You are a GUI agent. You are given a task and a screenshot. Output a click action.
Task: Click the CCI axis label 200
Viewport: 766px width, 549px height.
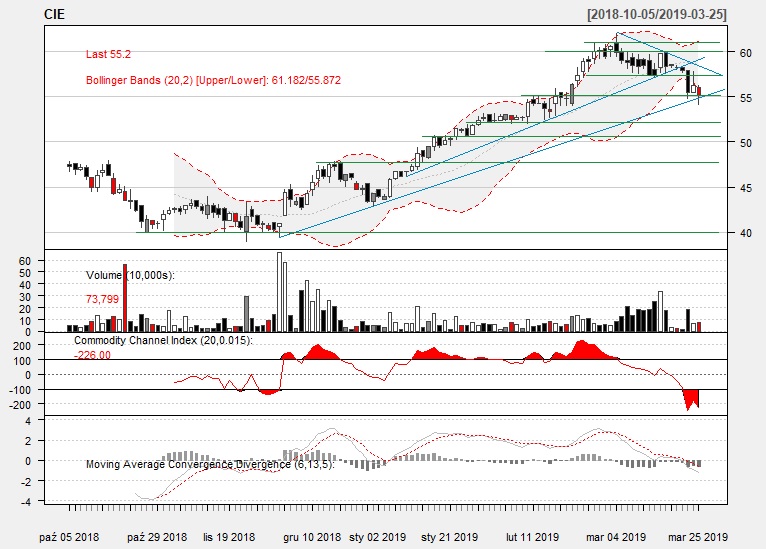[x=22, y=345]
